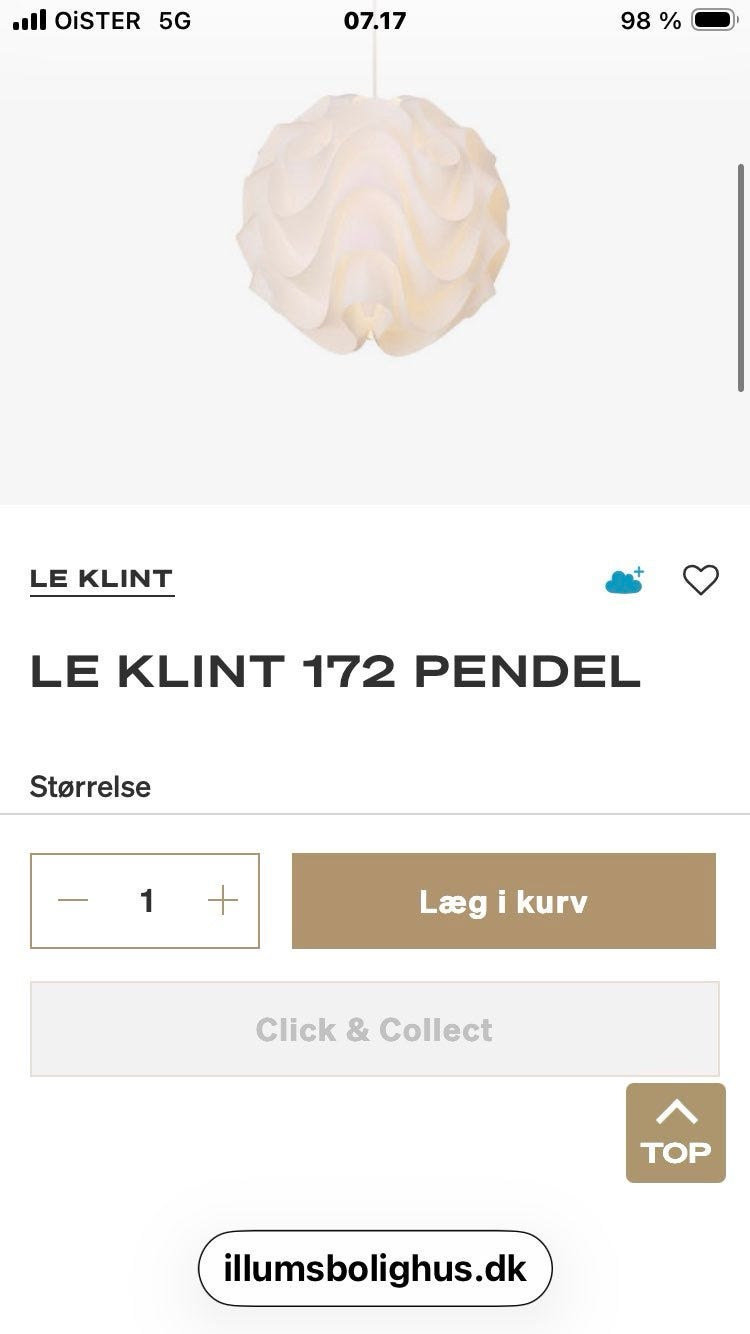The height and width of the screenshot is (1334, 750).
Task: Decrease quantity with minus icon
Action: [x=73, y=901]
